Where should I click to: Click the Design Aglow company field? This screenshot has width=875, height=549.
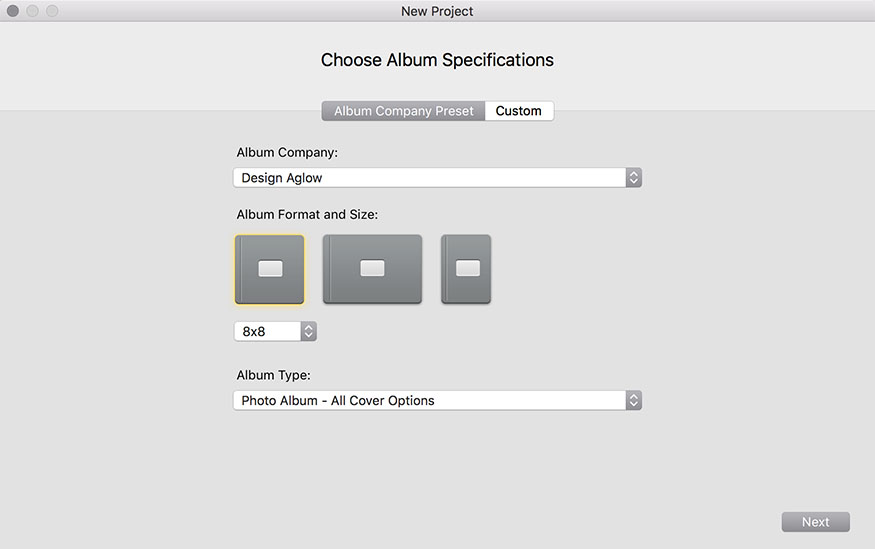(x=438, y=177)
